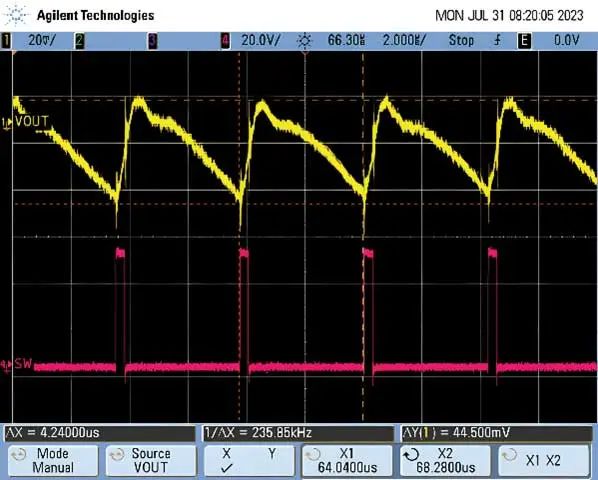Click the 66.30 us delay value
The width and height of the screenshot is (598, 480).
pos(346,40)
